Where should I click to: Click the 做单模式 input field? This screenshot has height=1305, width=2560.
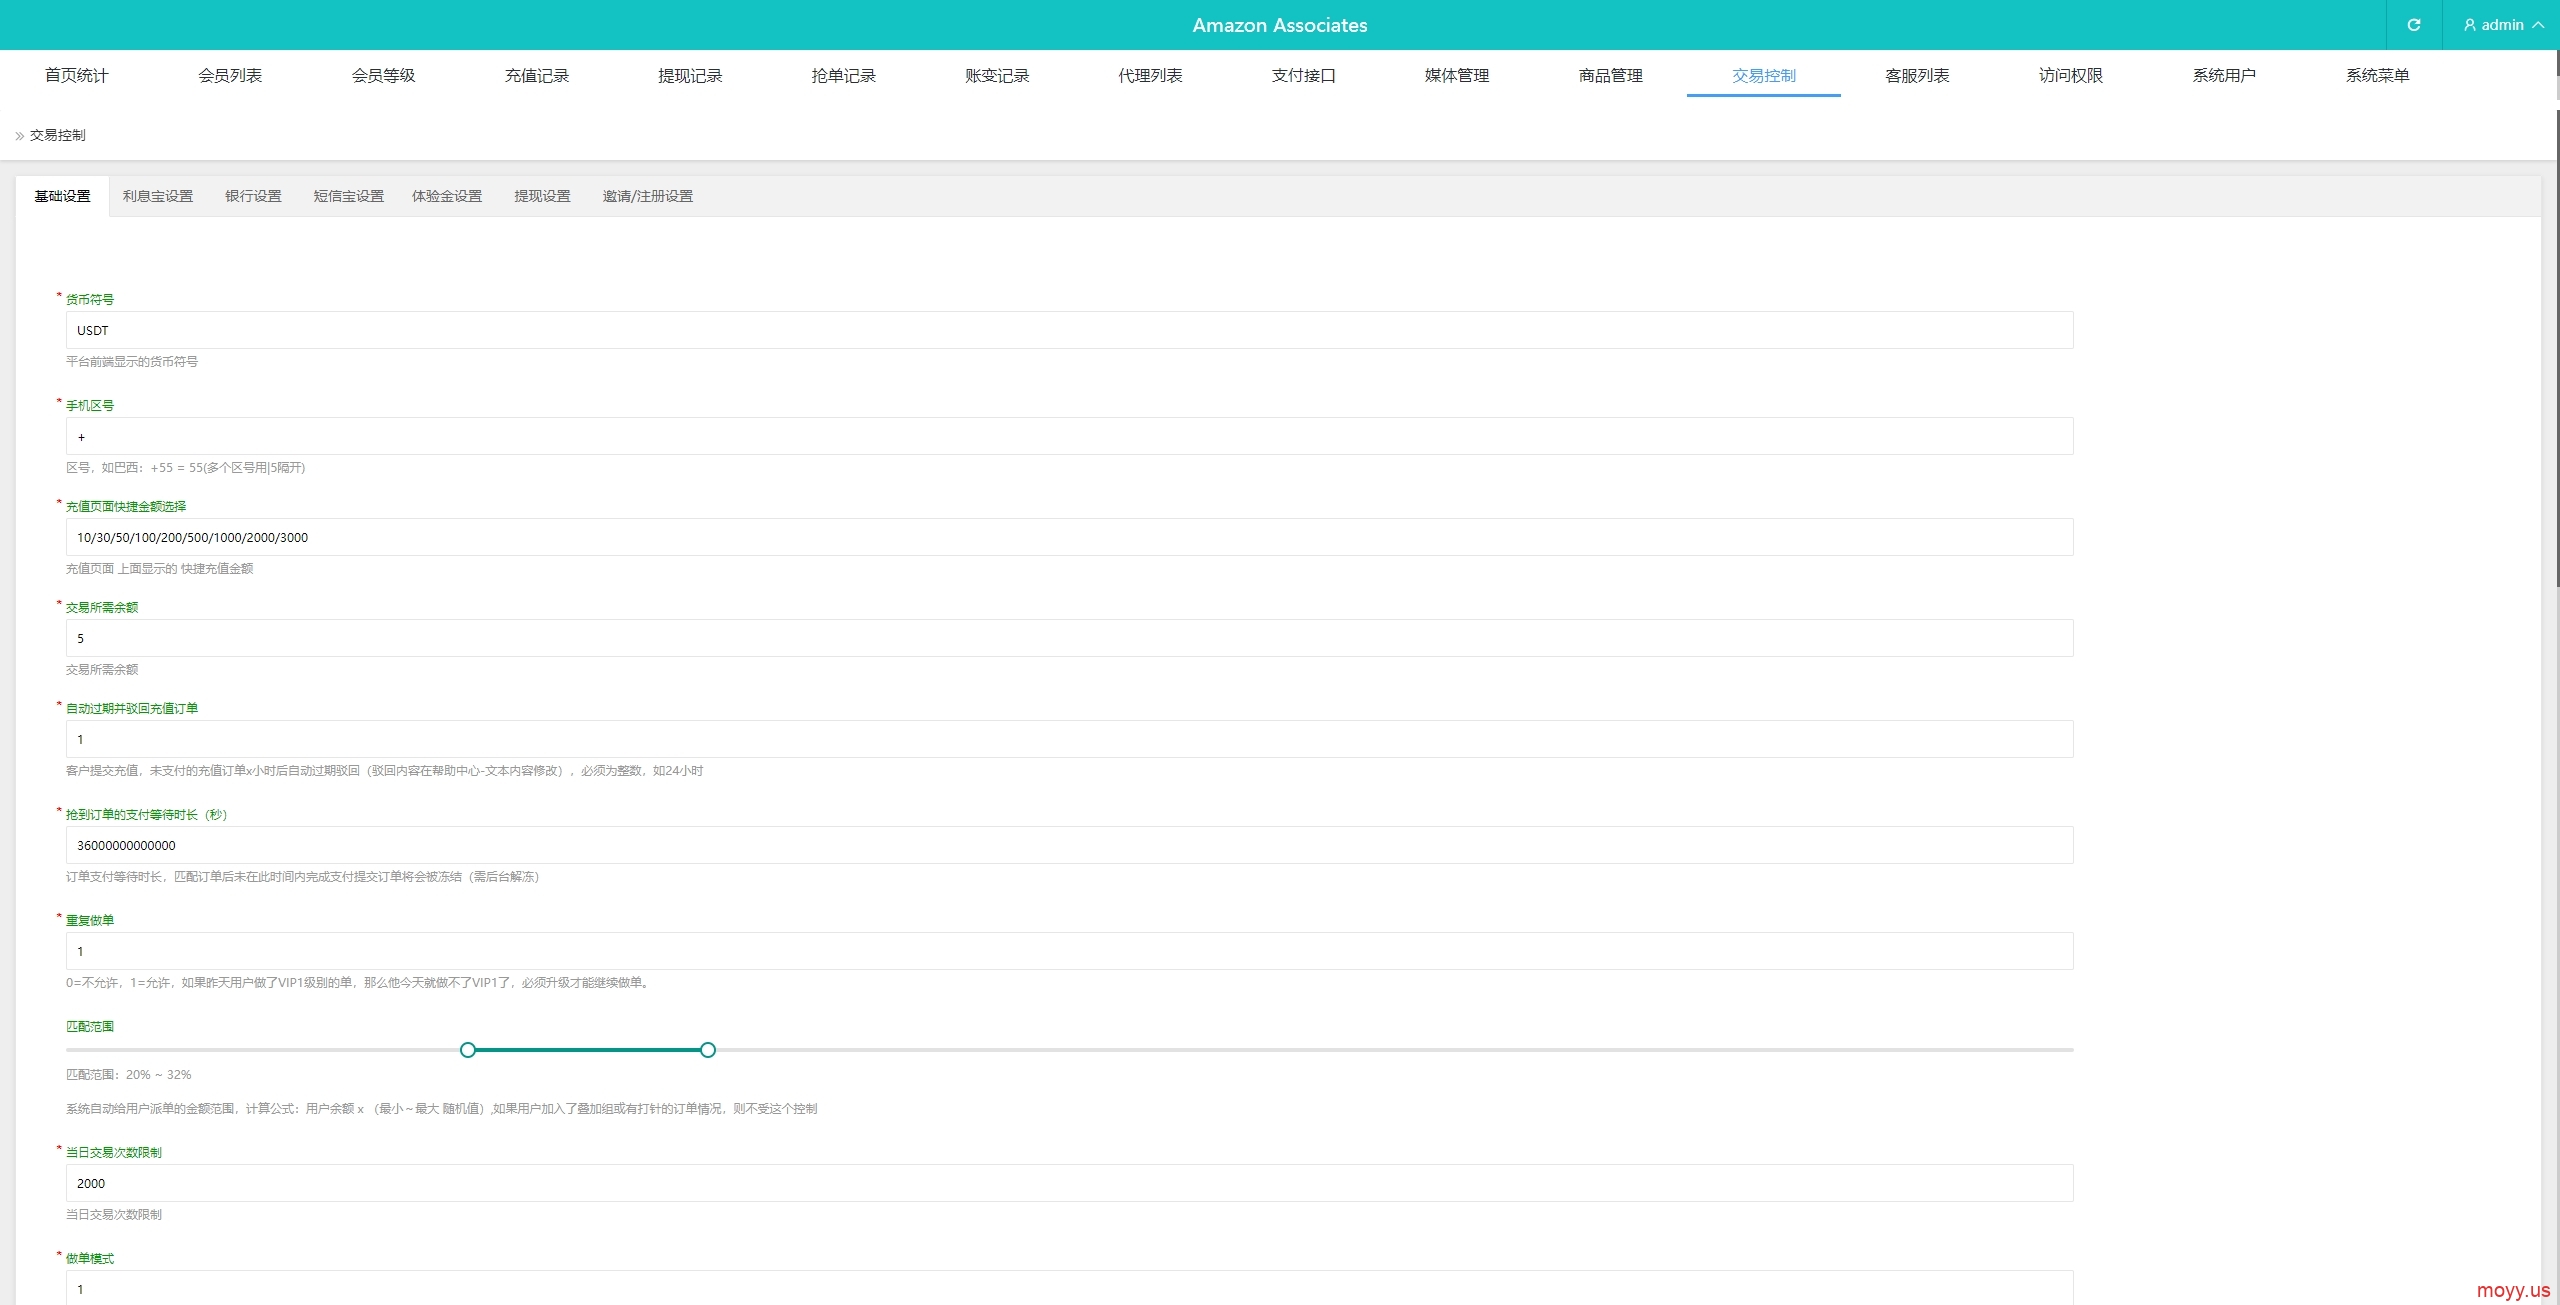click(1069, 1288)
